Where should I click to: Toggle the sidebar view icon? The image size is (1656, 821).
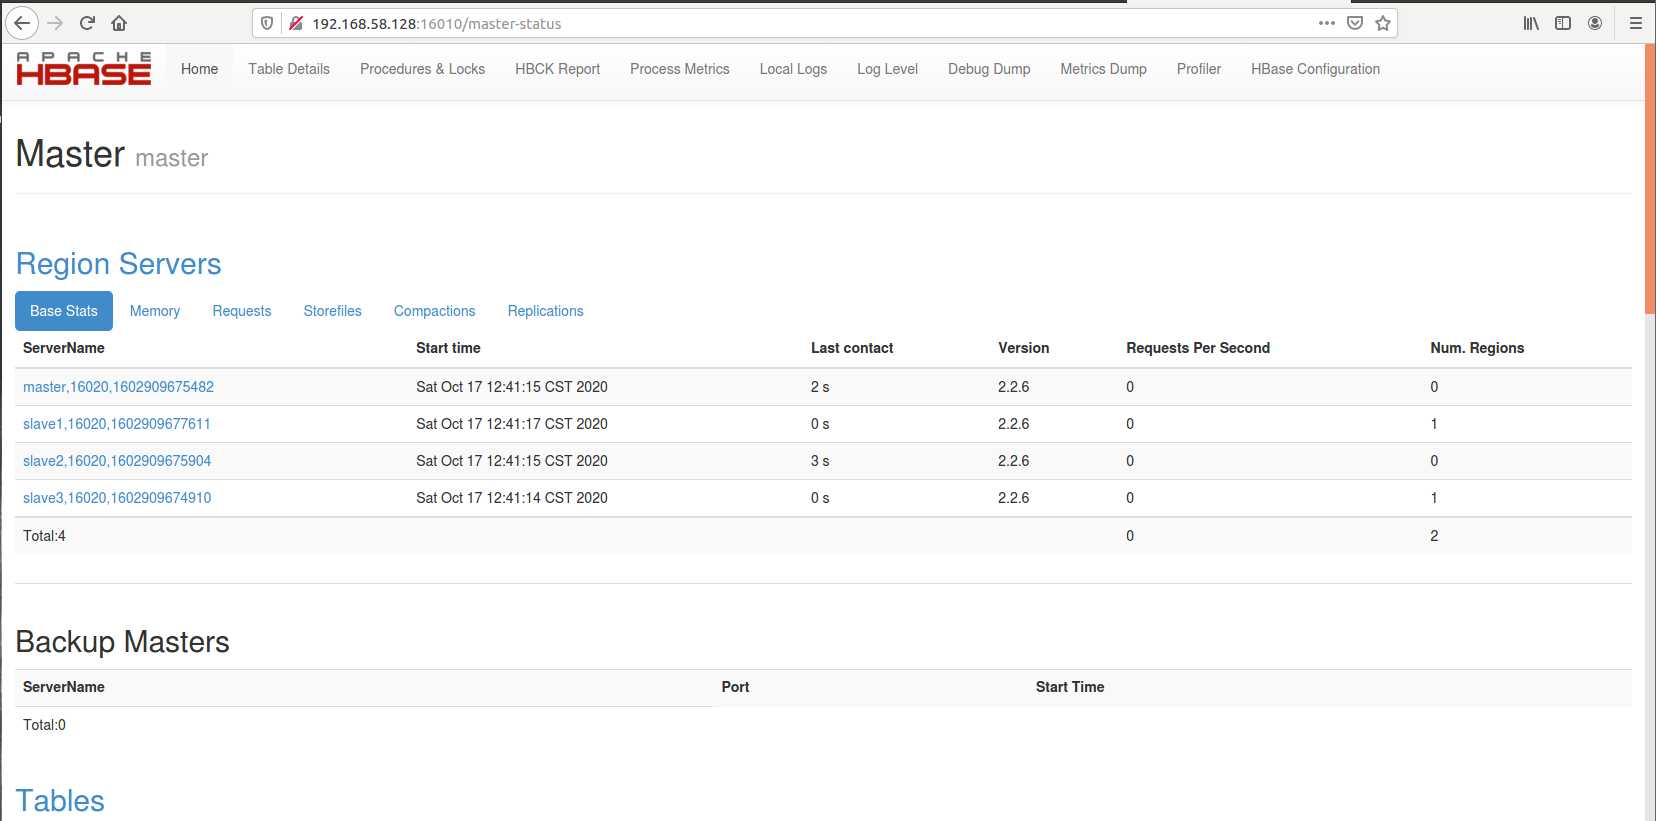1563,23
